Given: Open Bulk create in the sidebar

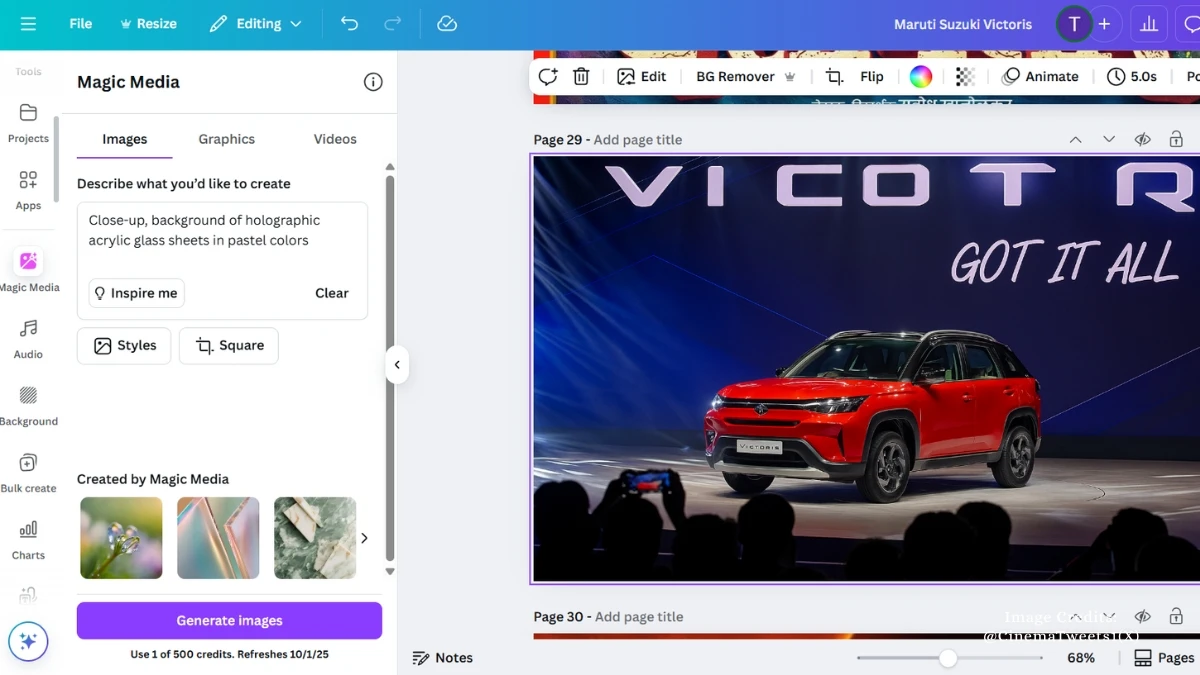Looking at the screenshot, I should click(28, 472).
